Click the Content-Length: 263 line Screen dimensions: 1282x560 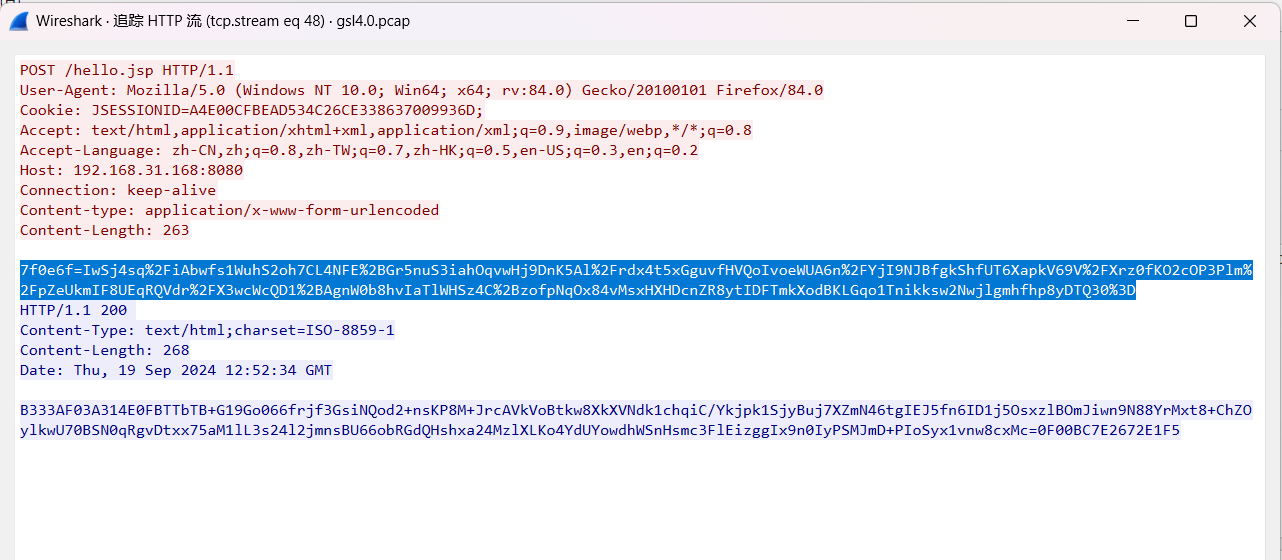[105, 230]
